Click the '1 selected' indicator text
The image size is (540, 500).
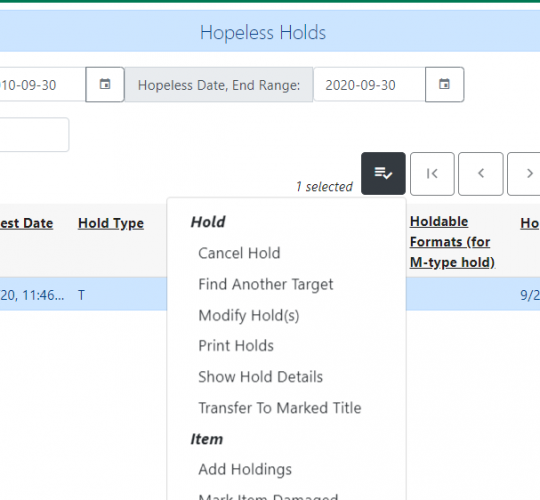(x=324, y=187)
